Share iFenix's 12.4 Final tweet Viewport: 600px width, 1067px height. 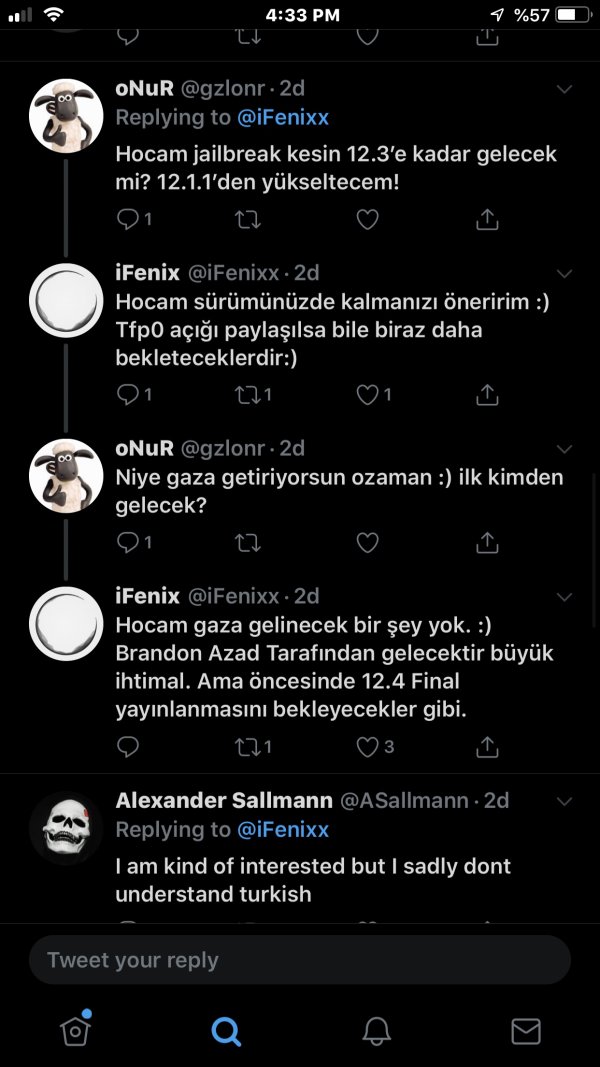tap(487, 746)
